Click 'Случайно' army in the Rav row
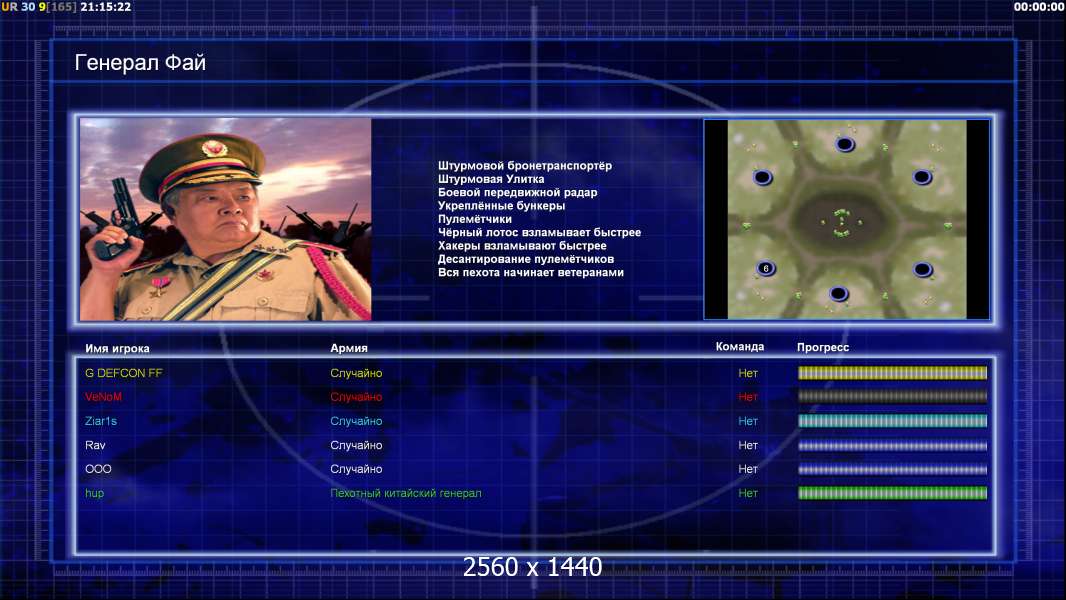The image size is (1066, 600). click(356, 445)
